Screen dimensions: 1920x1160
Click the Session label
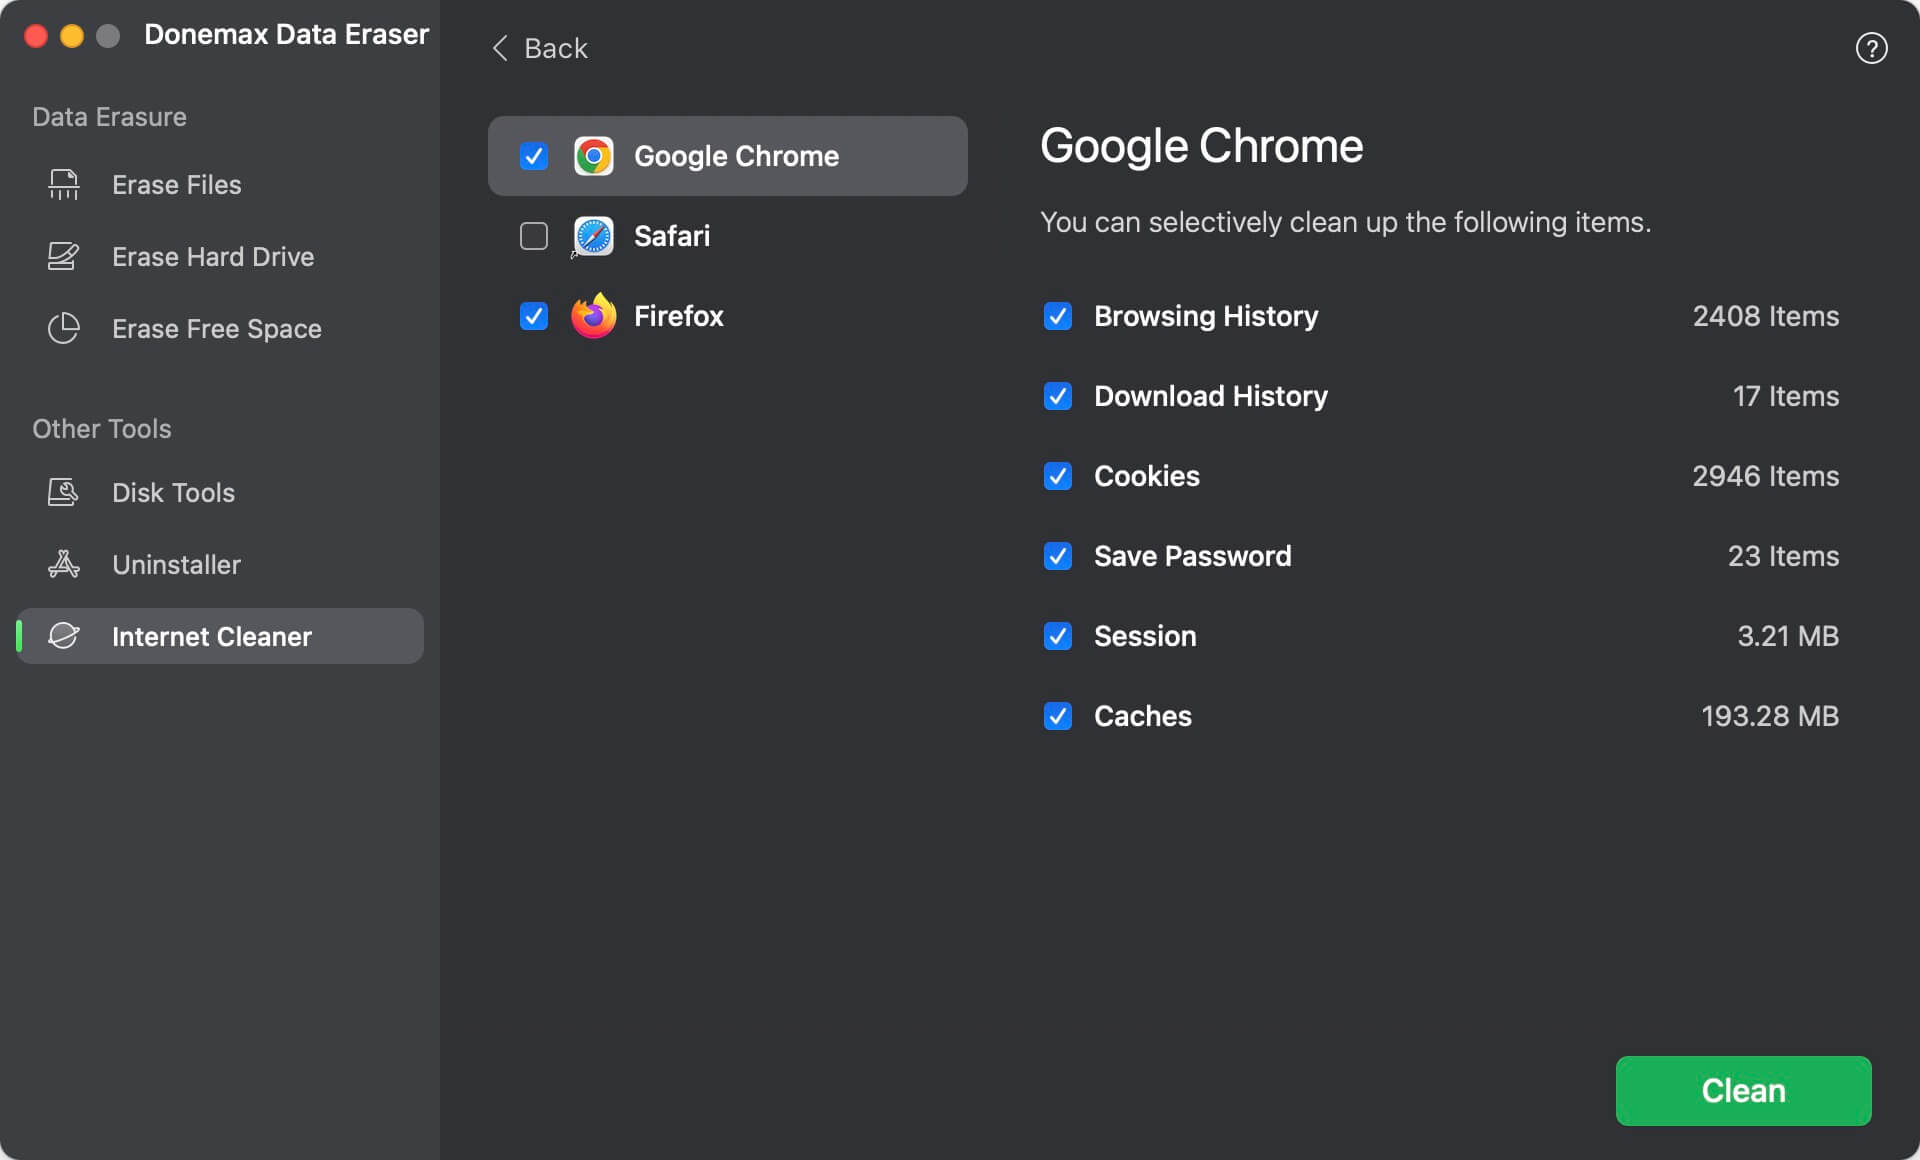[1145, 636]
